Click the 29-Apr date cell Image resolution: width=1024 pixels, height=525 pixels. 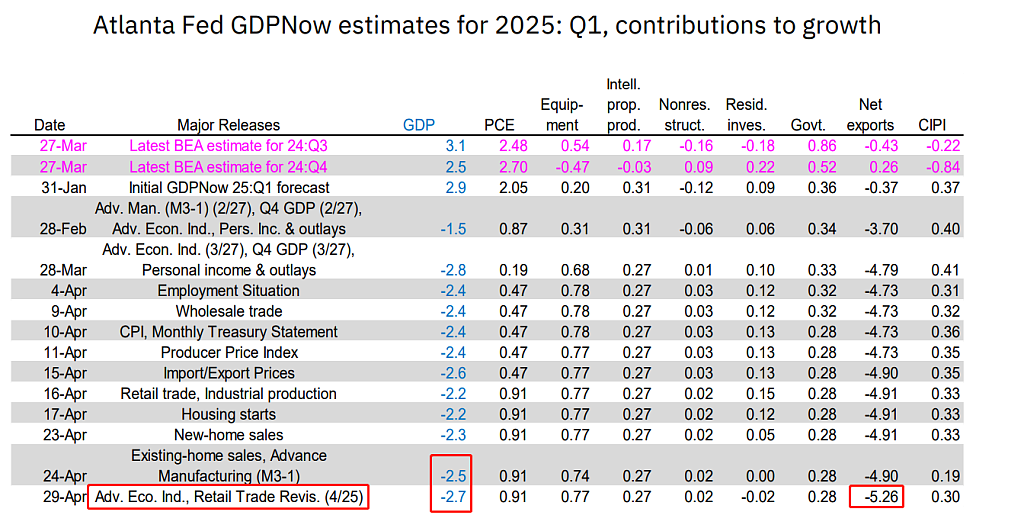tap(65, 497)
